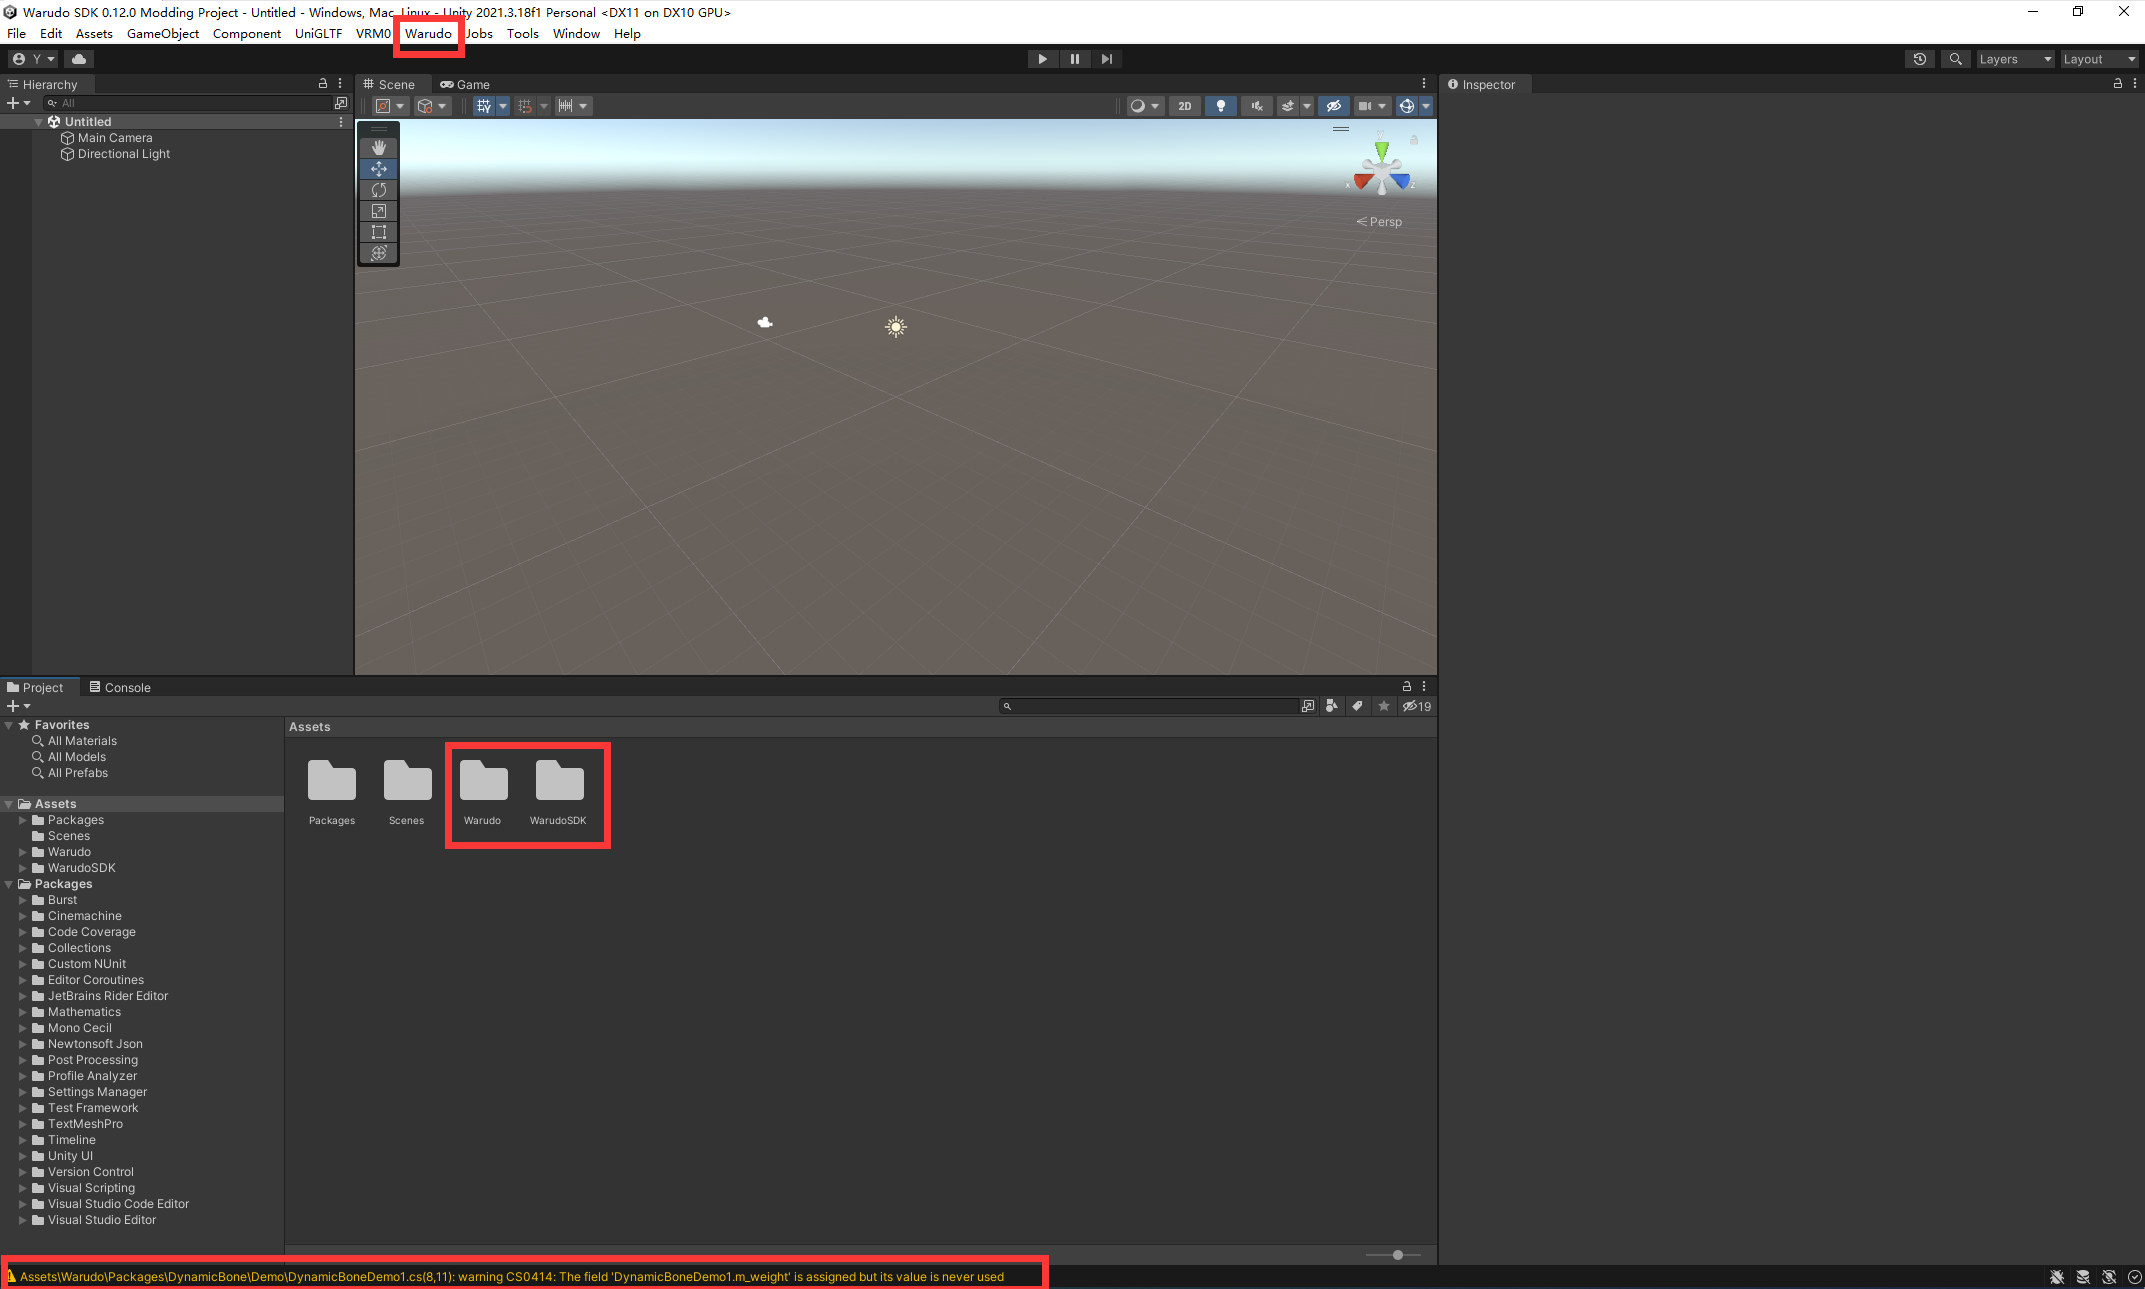Image resolution: width=2145 pixels, height=1289 pixels.
Task: Collapse the Favorites section
Action: click(9, 725)
